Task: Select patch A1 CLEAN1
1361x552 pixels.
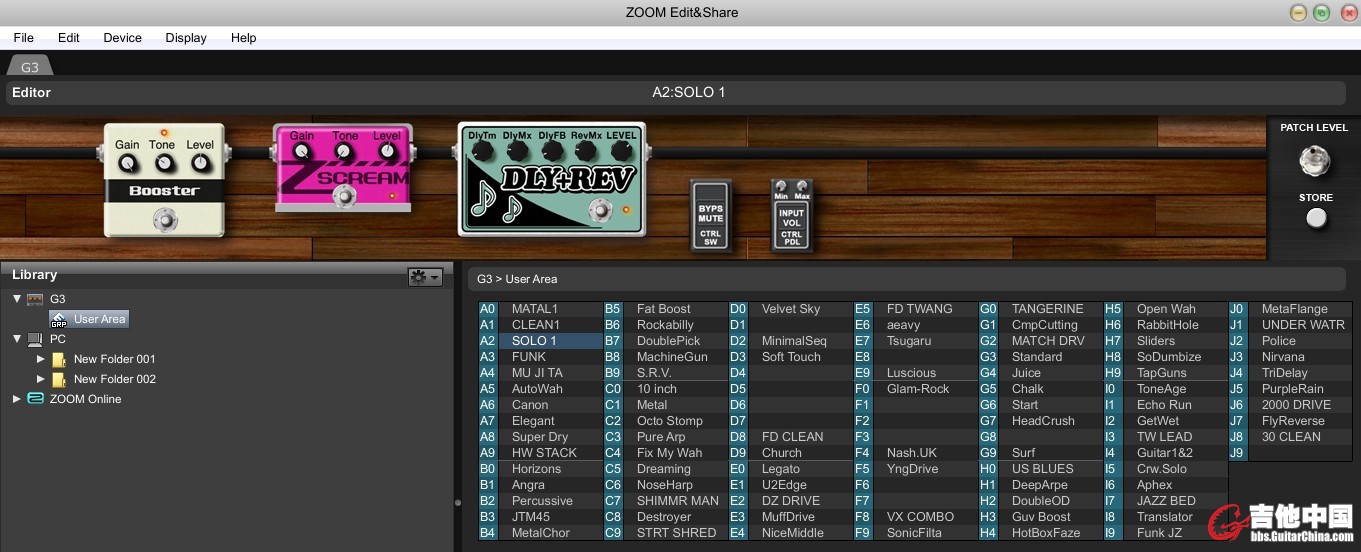Action: [540, 325]
